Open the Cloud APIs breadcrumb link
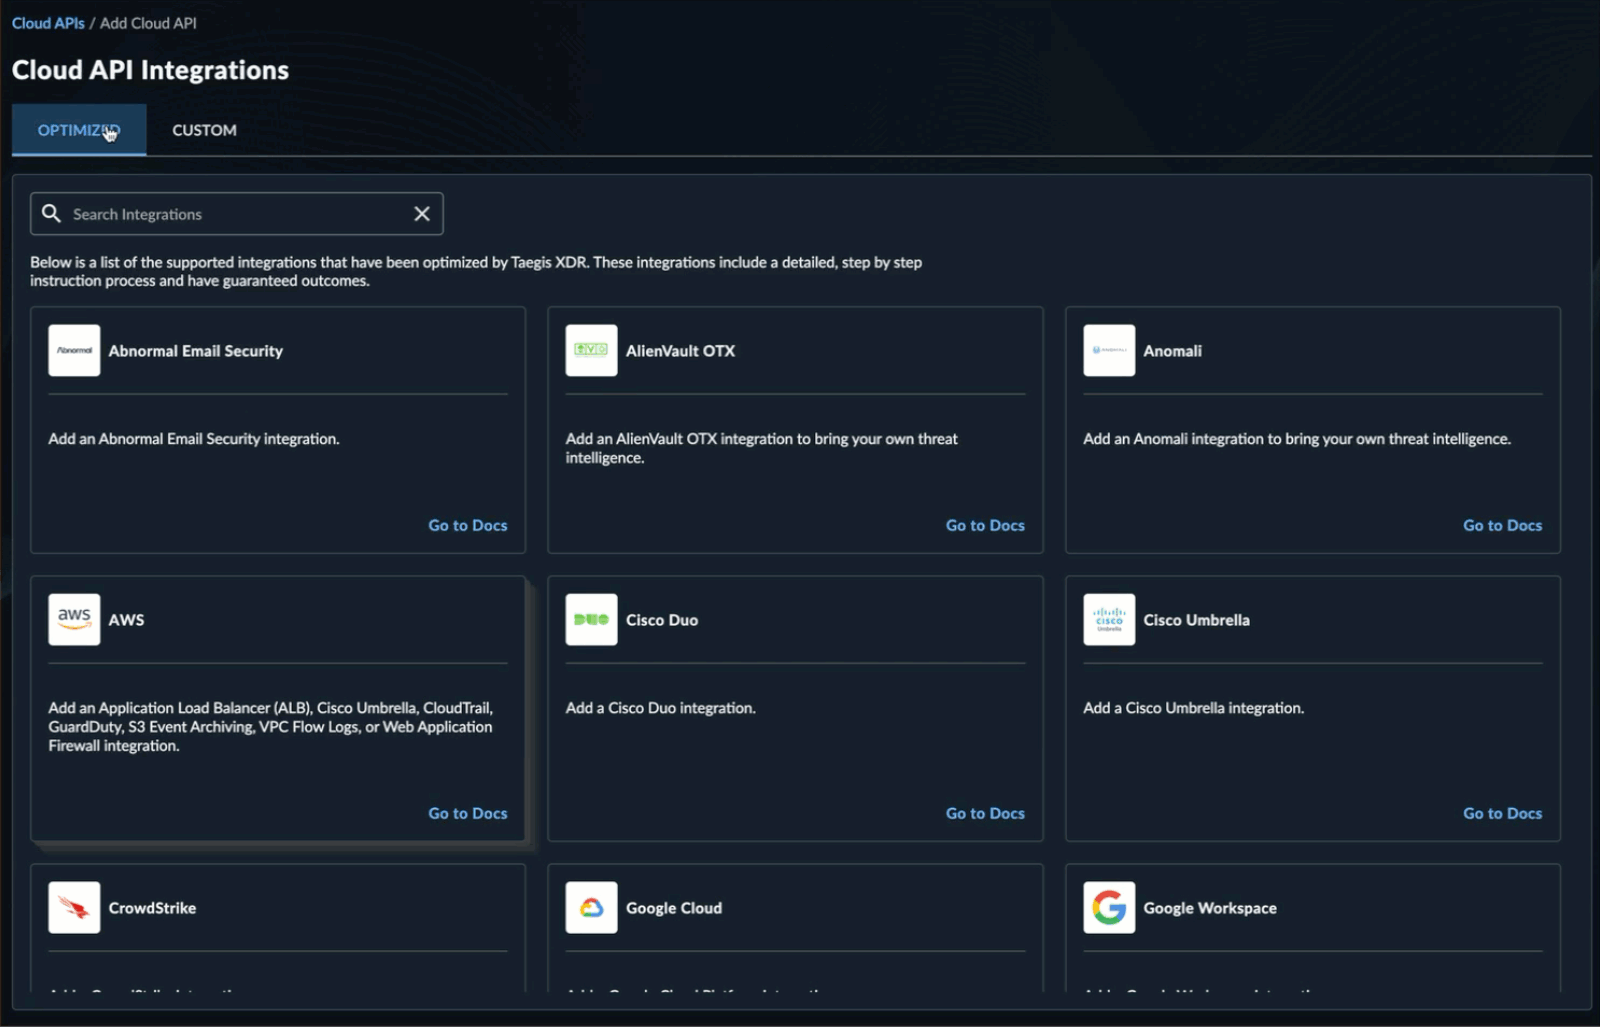Viewport: 1600px width, 1027px height. [x=48, y=23]
